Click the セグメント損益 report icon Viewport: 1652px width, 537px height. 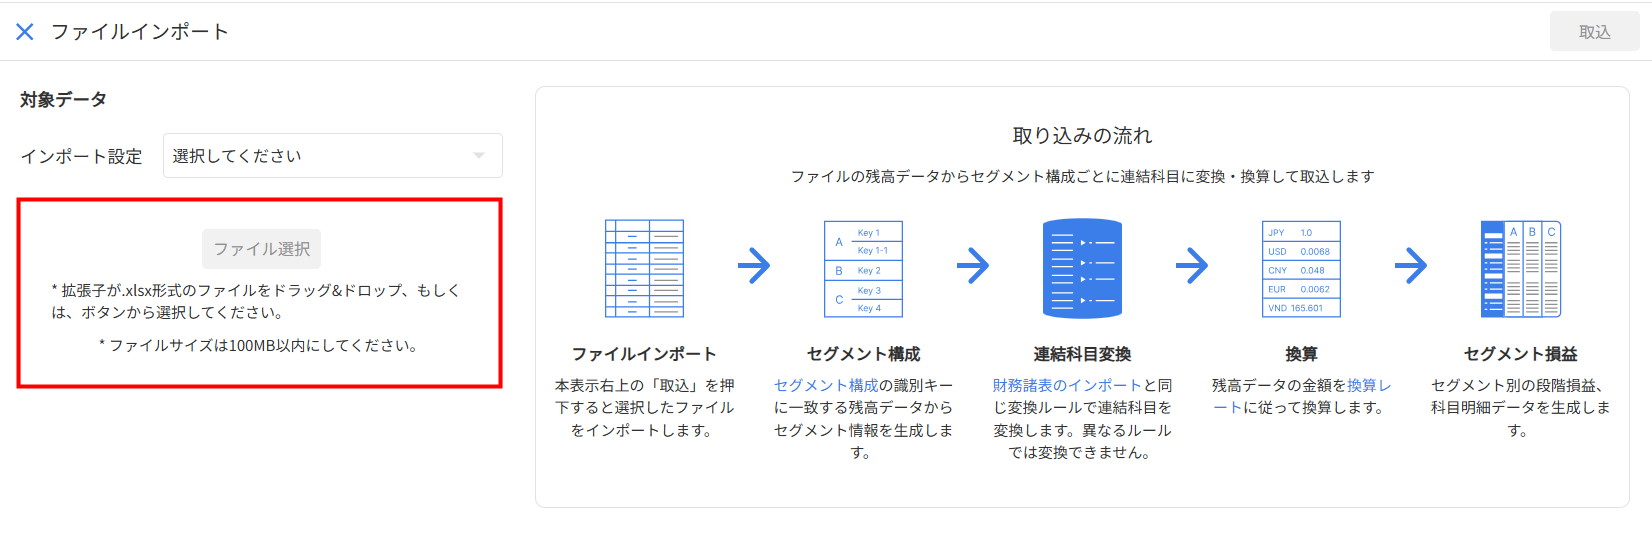[1520, 268]
